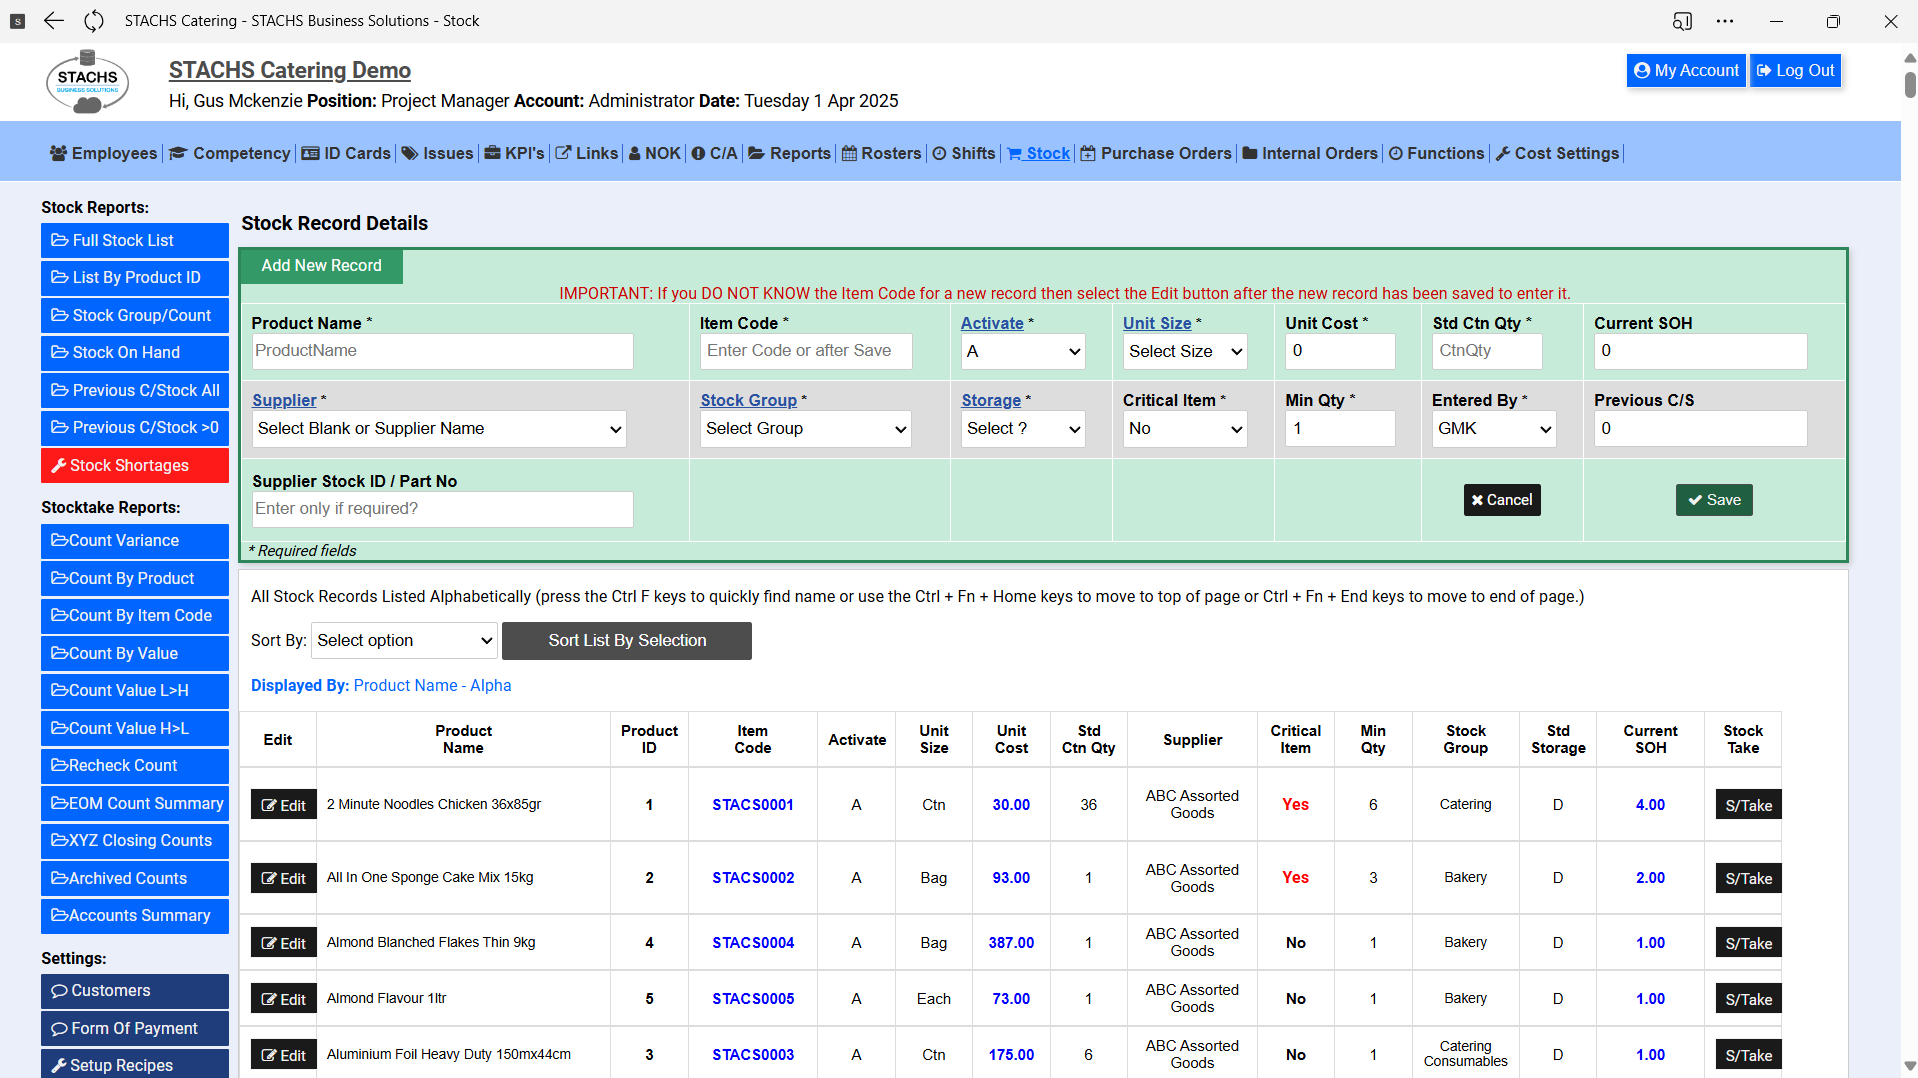Open Purchase Orders menu

(1156, 153)
